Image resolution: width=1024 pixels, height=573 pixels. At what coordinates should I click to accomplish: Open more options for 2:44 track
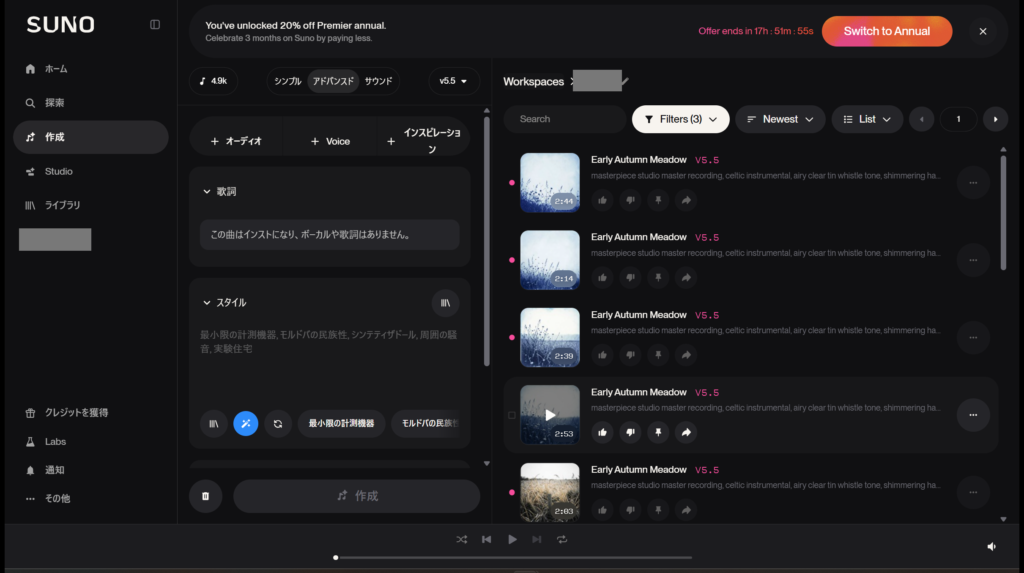(x=973, y=183)
